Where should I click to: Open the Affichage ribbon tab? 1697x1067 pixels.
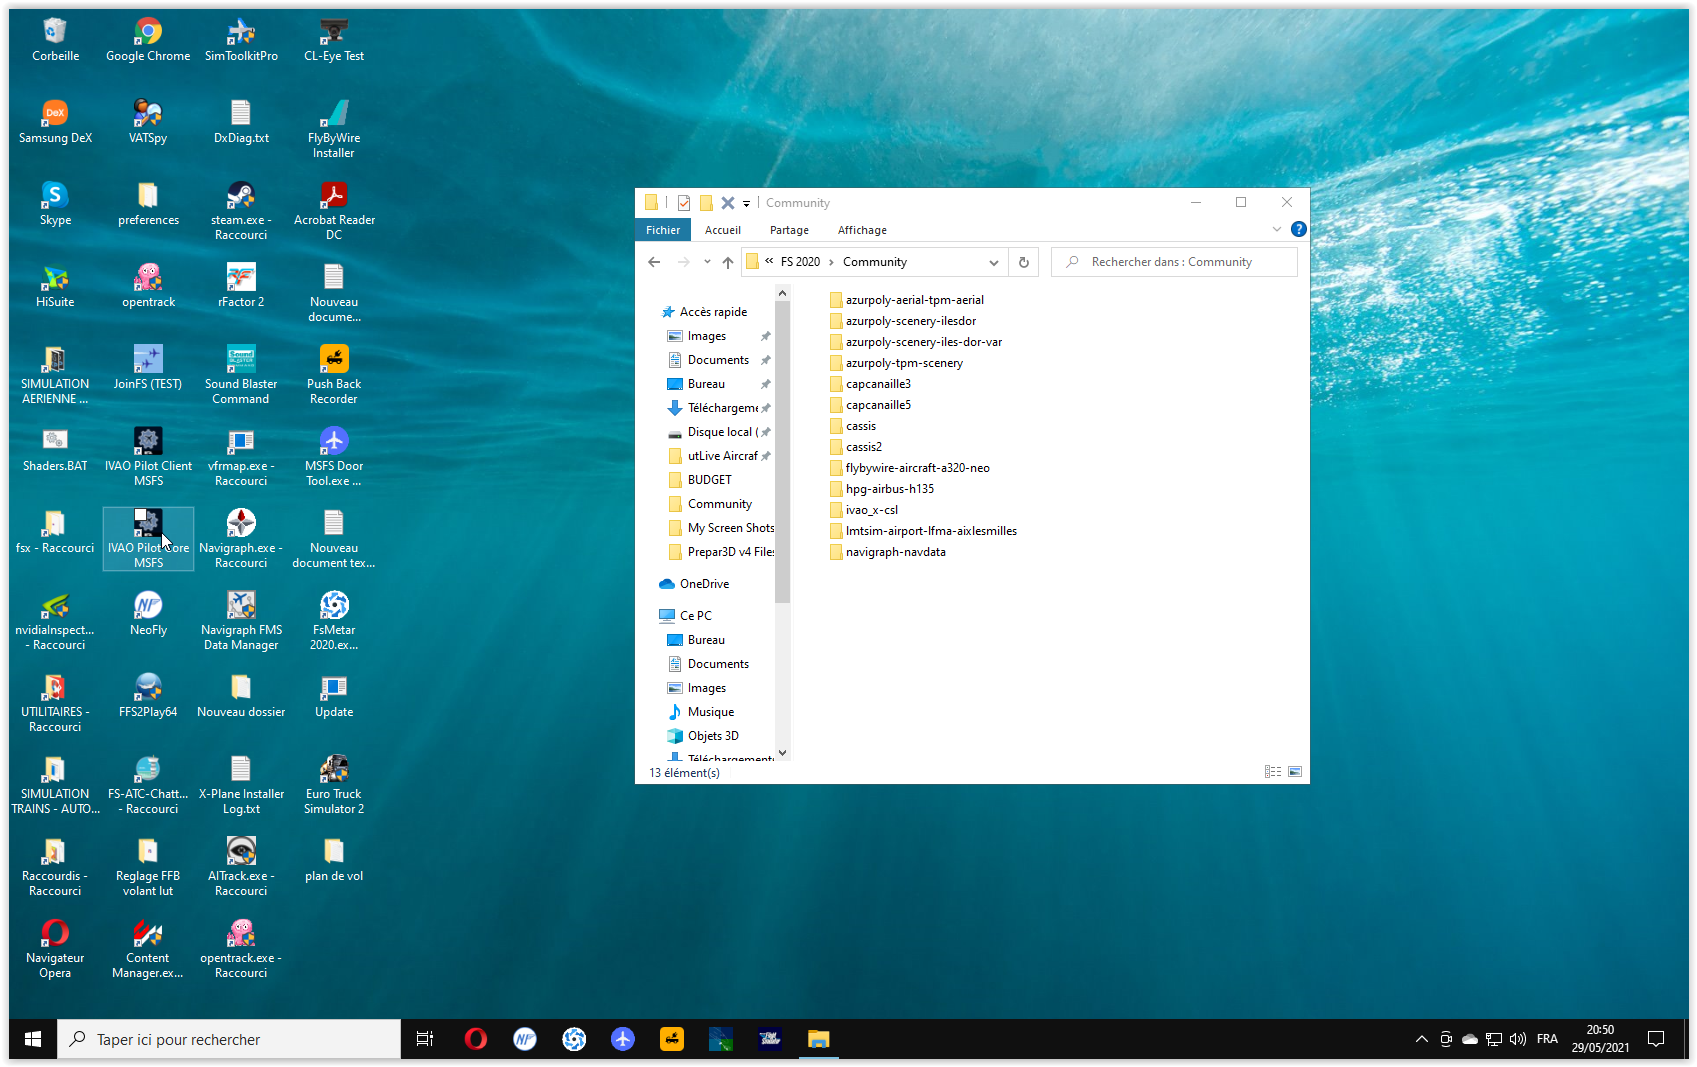(x=862, y=230)
